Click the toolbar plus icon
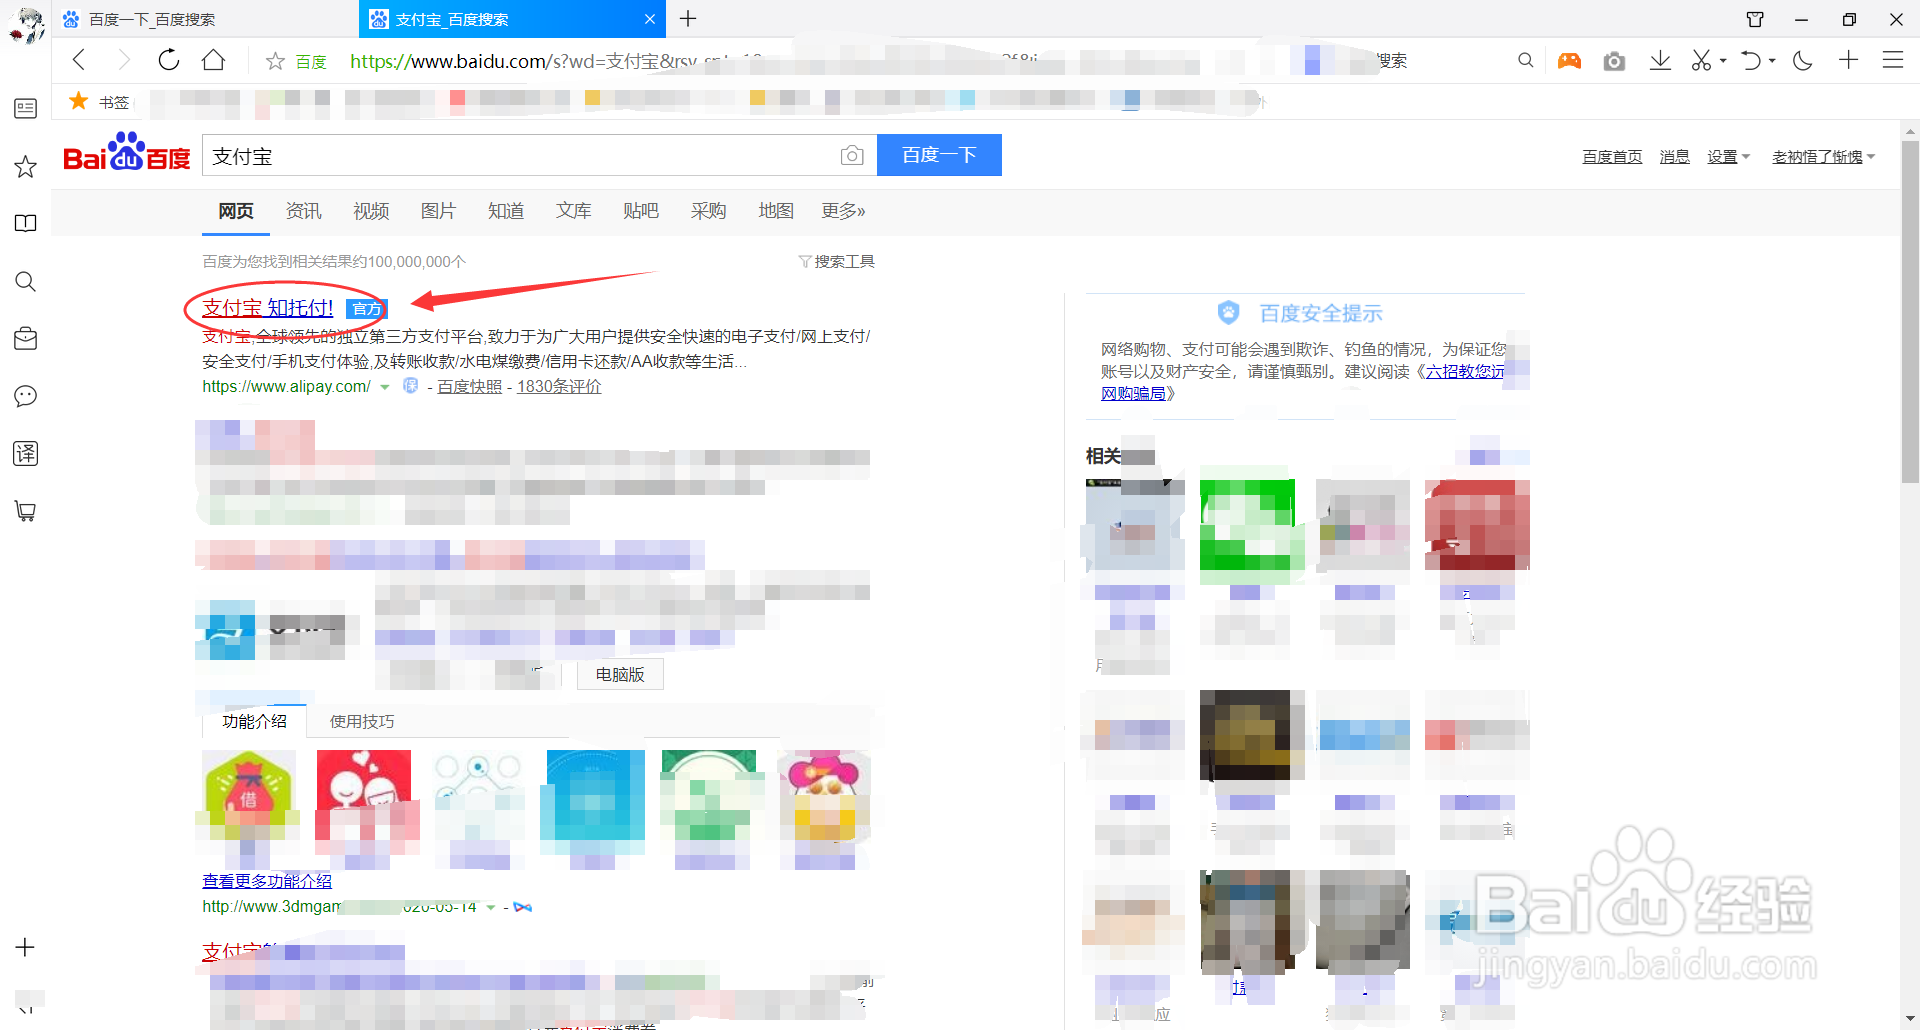This screenshot has width=1920, height=1030. tap(1848, 60)
